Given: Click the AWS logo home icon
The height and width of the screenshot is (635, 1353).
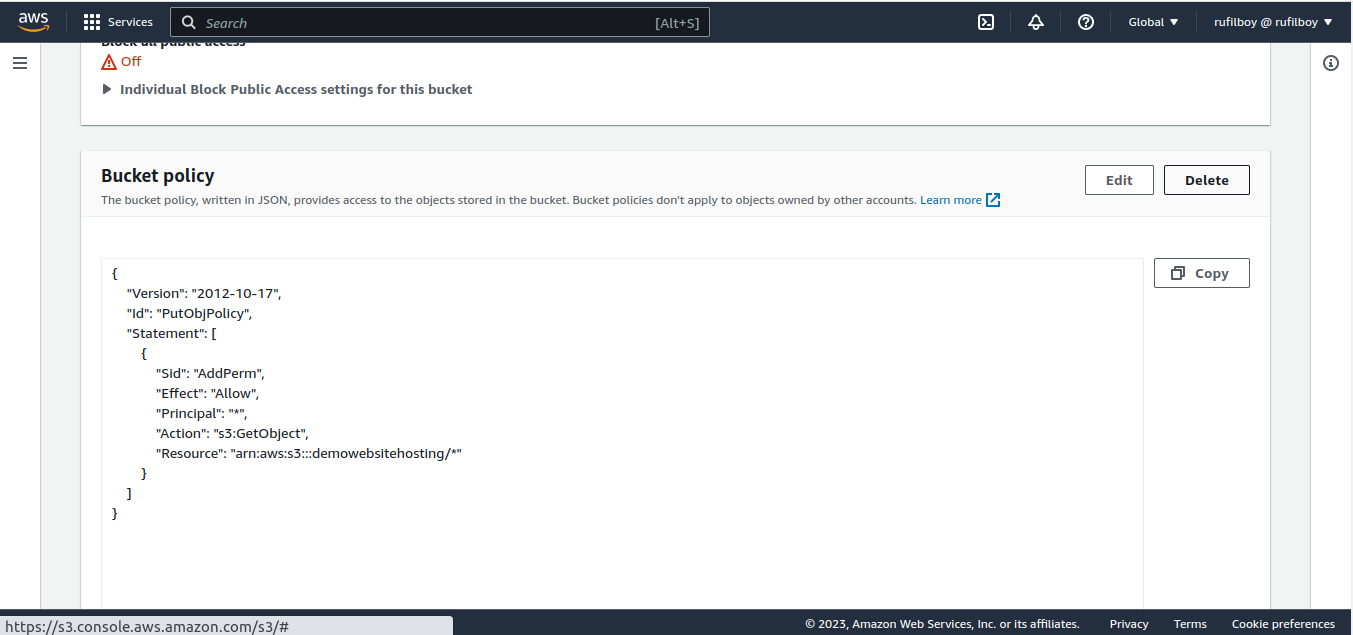Looking at the screenshot, I should pyautogui.click(x=34, y=22).
